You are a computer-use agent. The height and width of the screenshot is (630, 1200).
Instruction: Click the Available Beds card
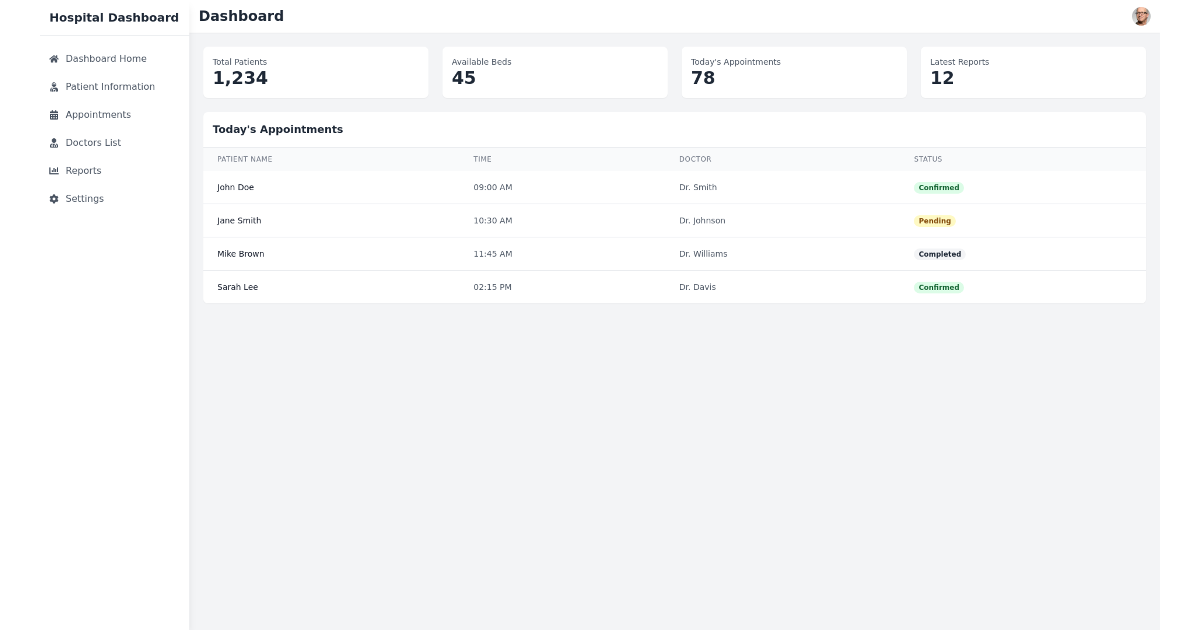pyautogui.click(x=555, y=72)
